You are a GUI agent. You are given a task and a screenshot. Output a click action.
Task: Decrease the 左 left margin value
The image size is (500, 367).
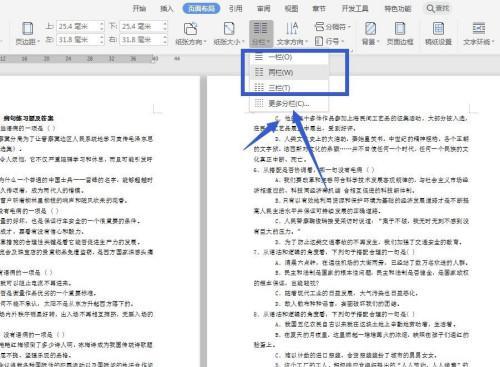[102, 43]
